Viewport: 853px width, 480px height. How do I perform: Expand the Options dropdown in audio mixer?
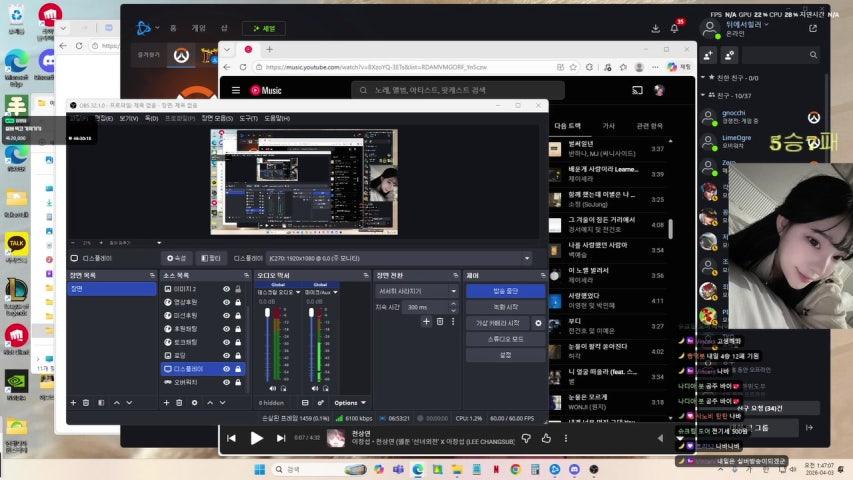pyautogui.click(x=347, y=402)
